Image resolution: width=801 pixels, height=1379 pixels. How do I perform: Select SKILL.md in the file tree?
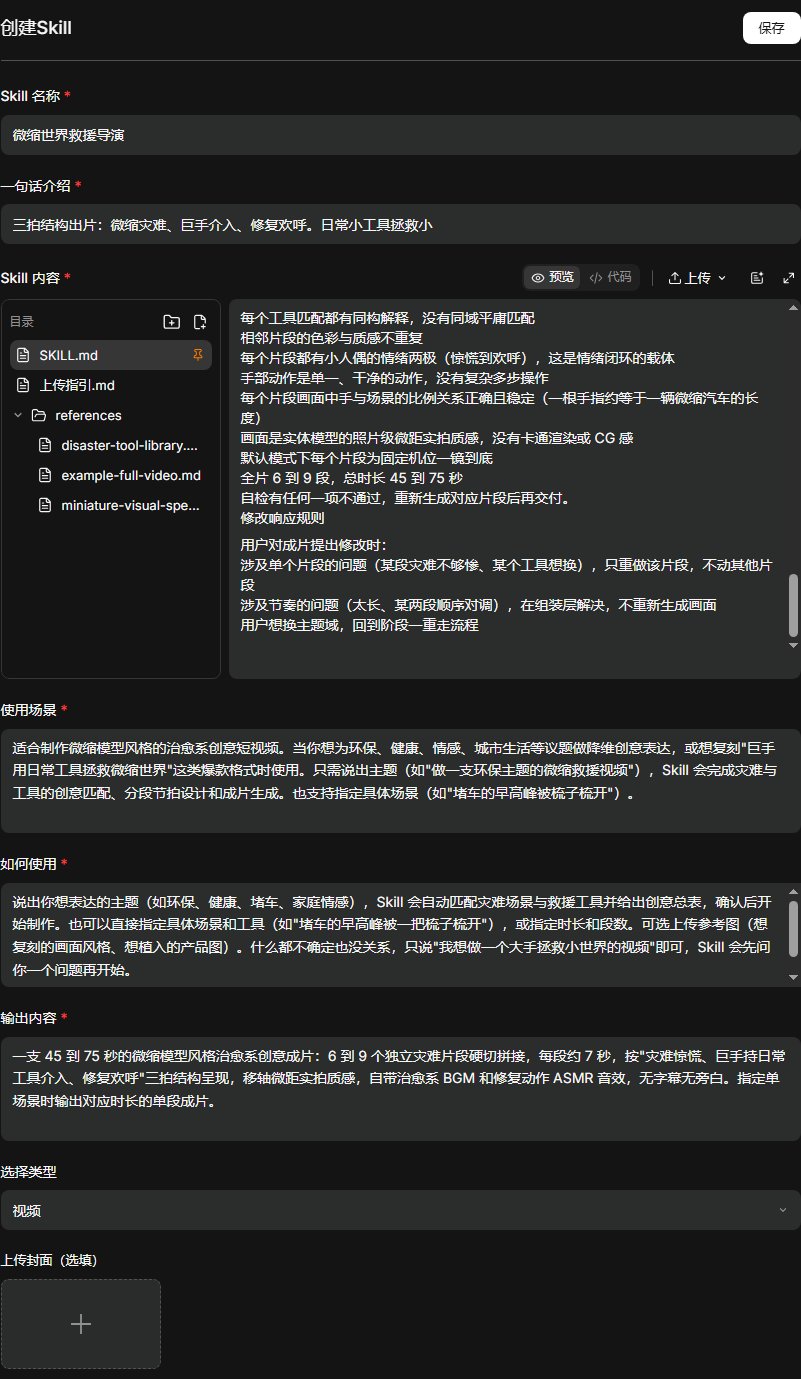[111, 355]
